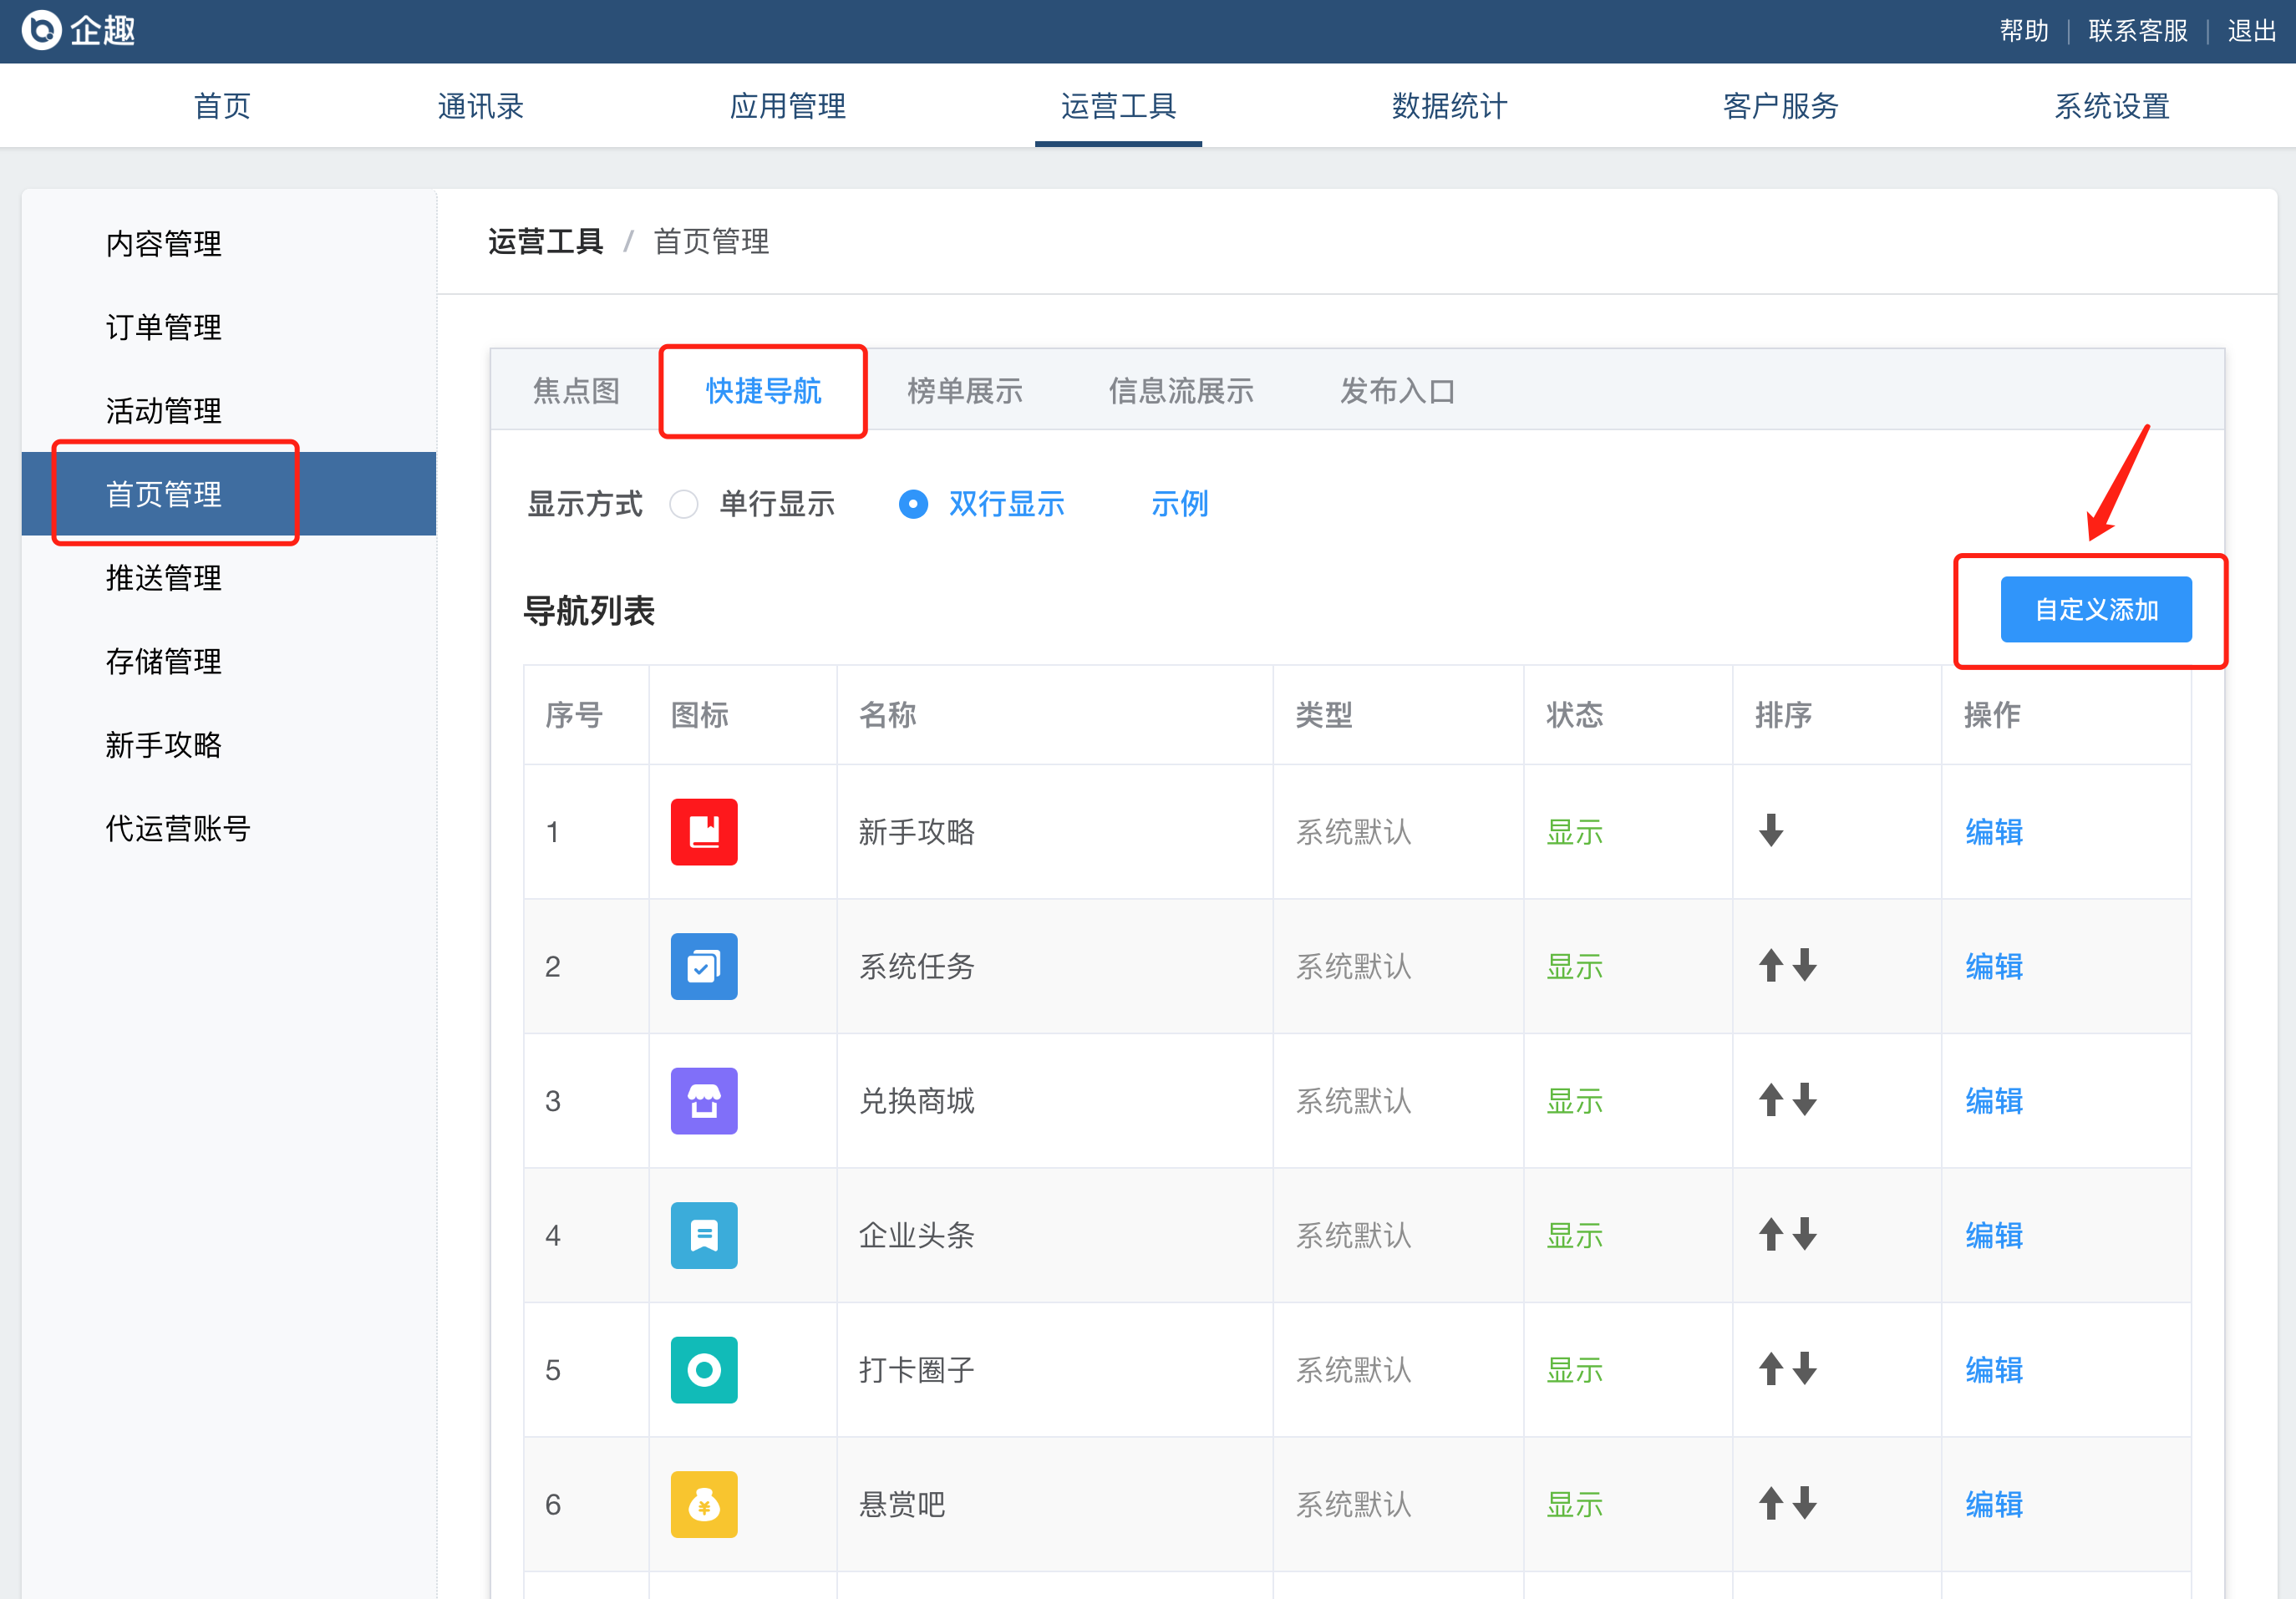Edit the 悬赏吧 row
2296x1599 pixels.
1994,1504
